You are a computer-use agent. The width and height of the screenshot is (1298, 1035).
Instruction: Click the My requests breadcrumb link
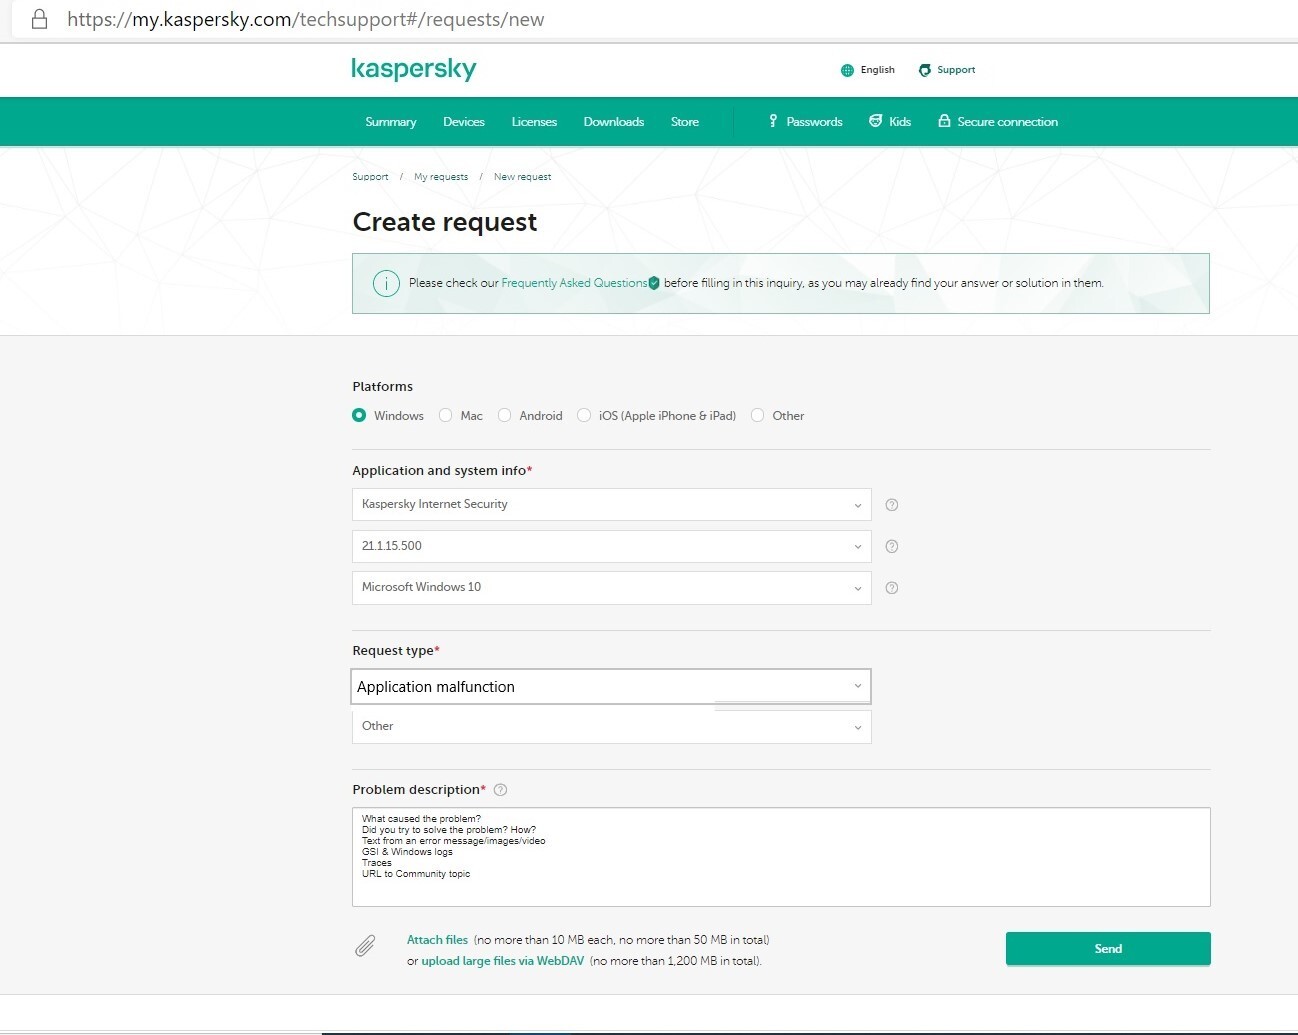[441, 177]
